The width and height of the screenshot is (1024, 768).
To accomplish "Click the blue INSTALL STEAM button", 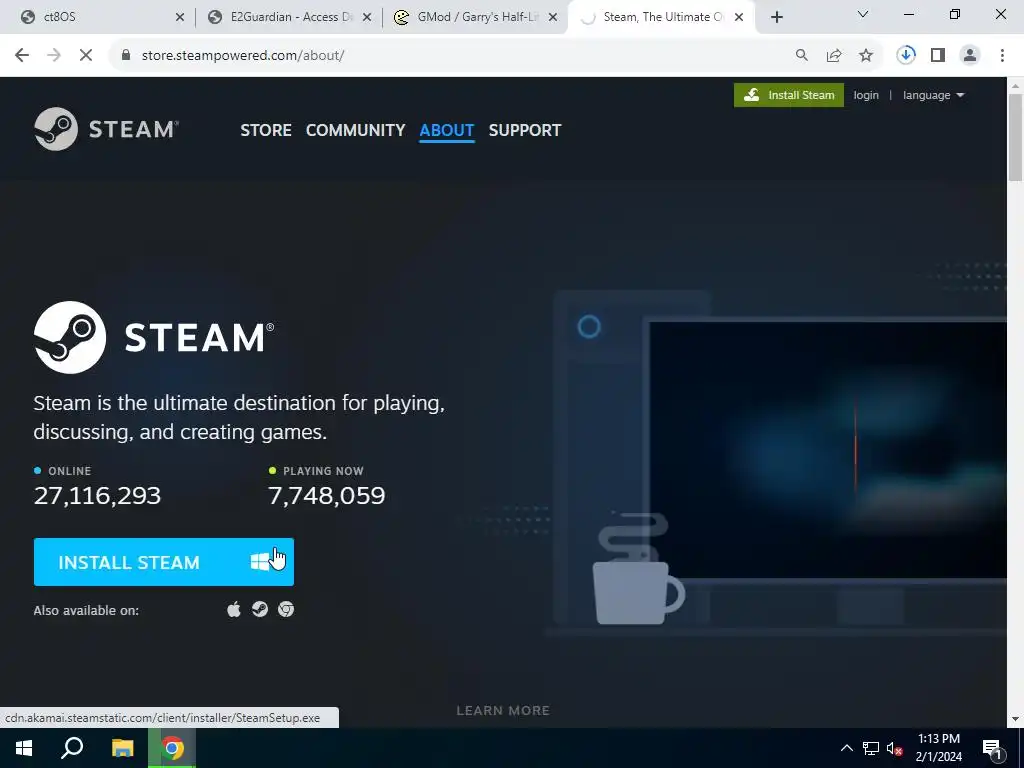I will click(164, 562).
